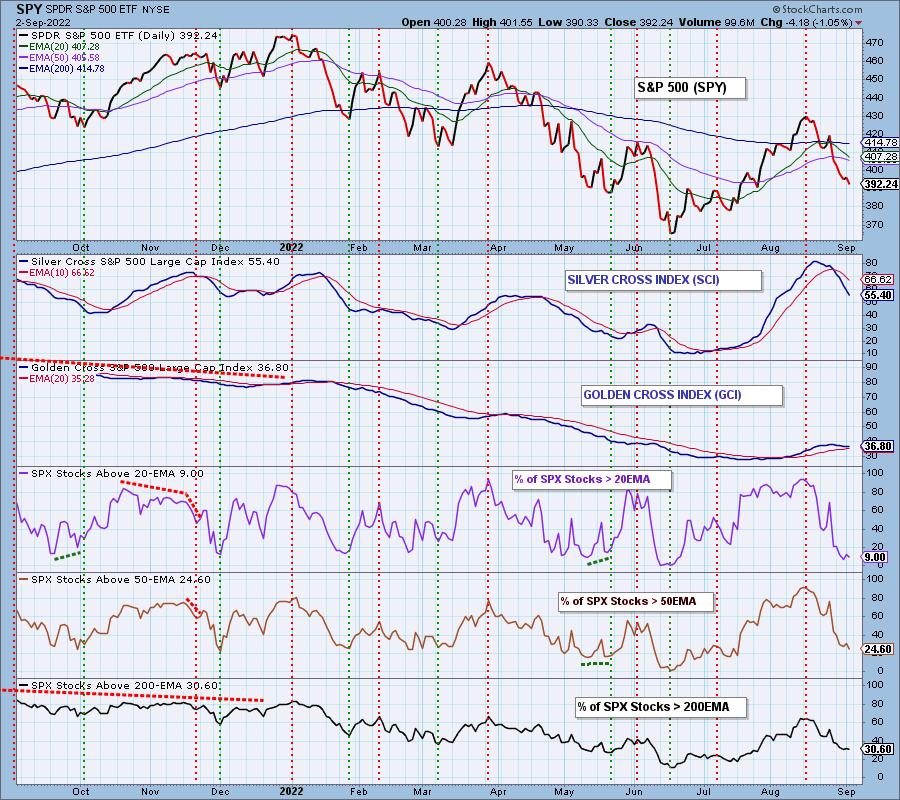Click the 'S&P 500 (SPY)' annotation box
The height and width of the screenshot is (800, 900).
click(x=690, y=88)
